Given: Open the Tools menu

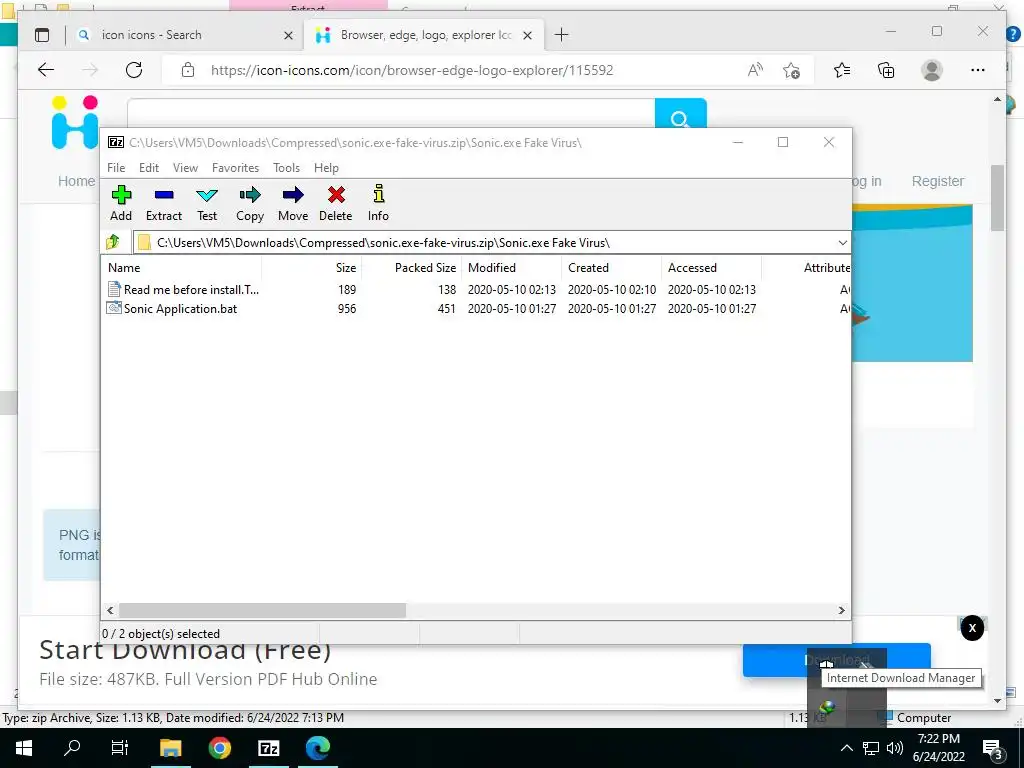Looking at the screenshot, I should pos(286,168).
